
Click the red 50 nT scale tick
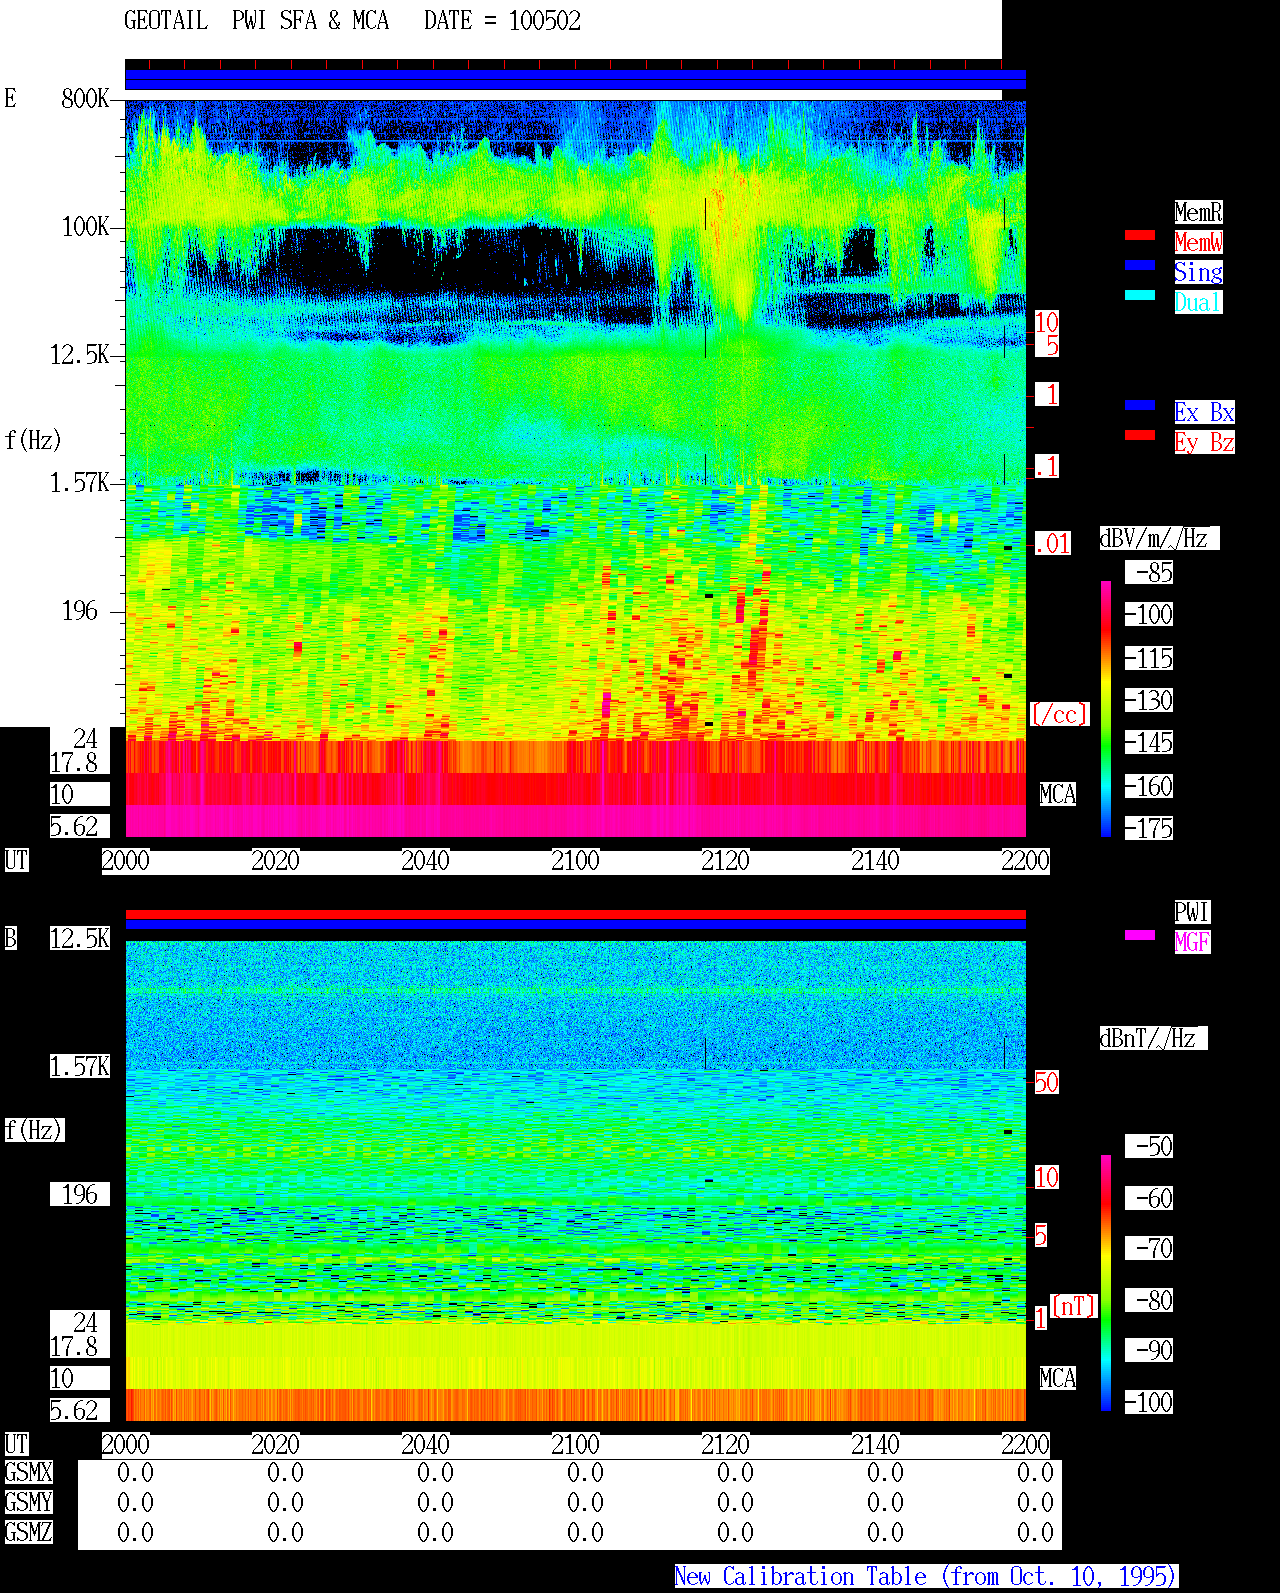click(1046, 1082)
